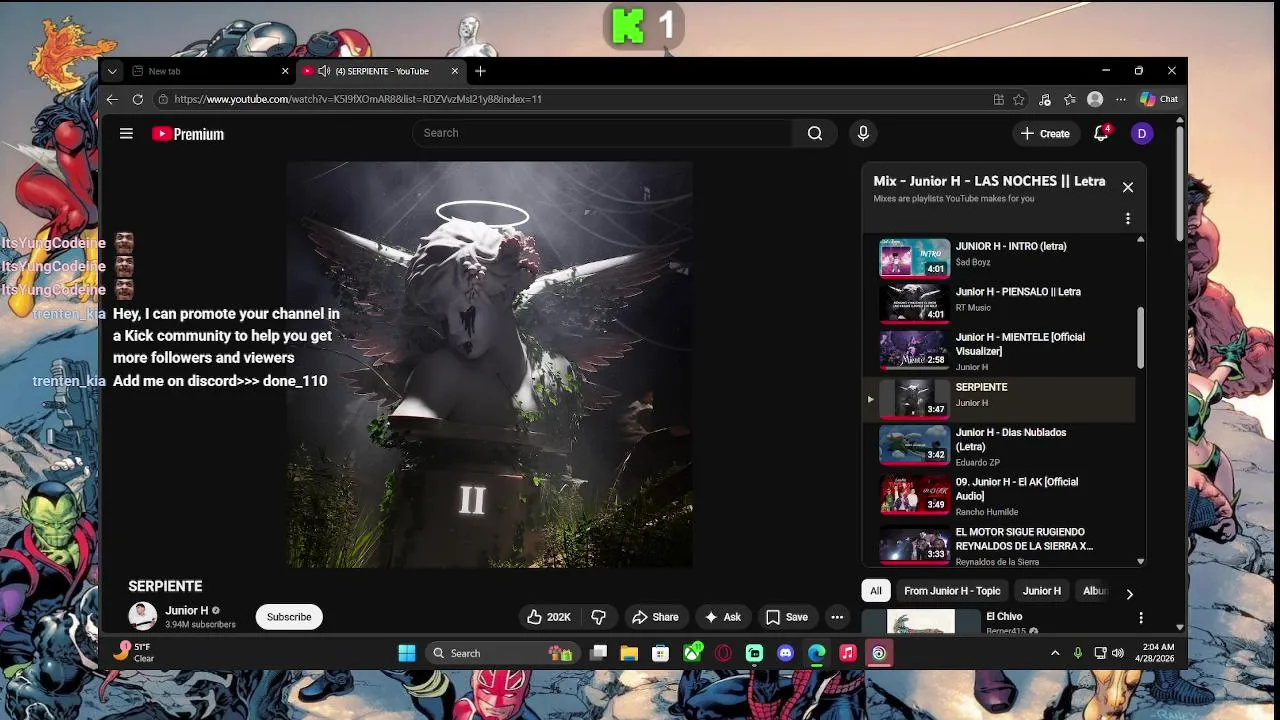Show more filter chips with arrow
Image resolution: width=1280 pixels, height=720 pixels.
[1129, 593]
